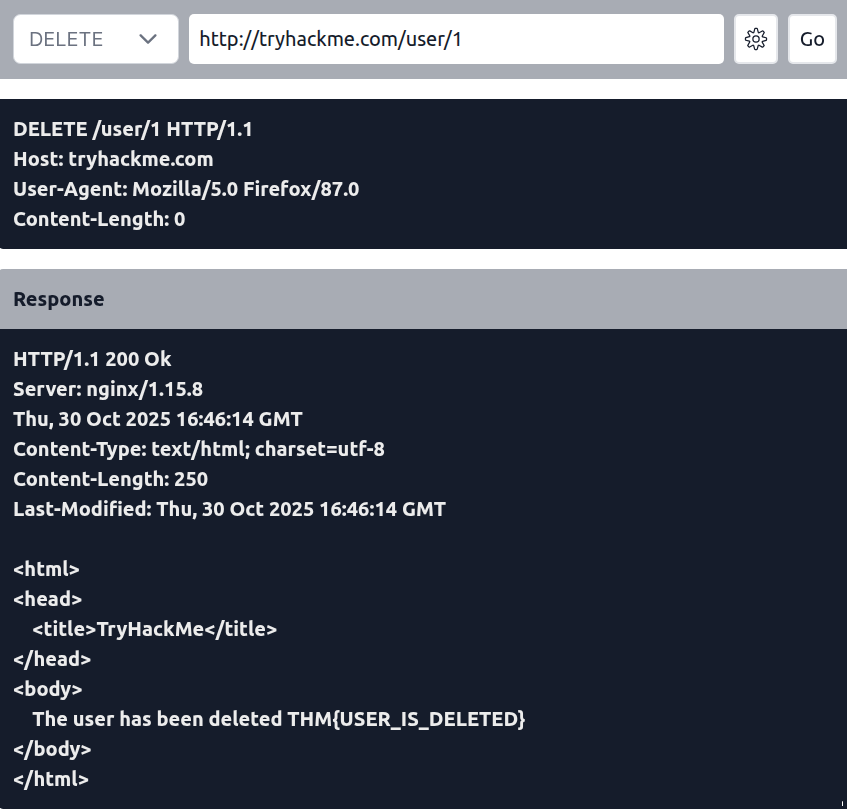This screenshot has height=810, width=847.
Task: Click the closing </html> tag line
Action: pyautogui.click(x=51, y=779)
